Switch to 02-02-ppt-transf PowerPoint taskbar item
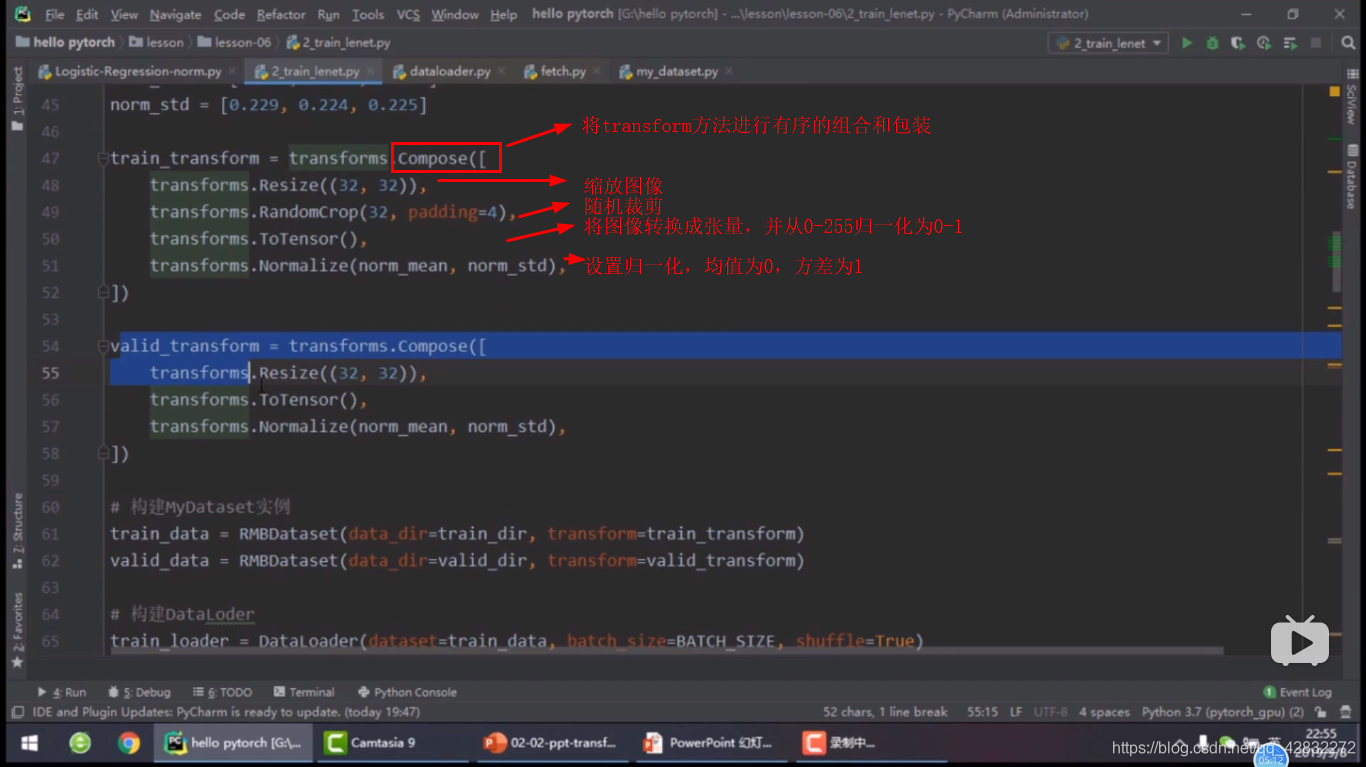 pos(551,743)
